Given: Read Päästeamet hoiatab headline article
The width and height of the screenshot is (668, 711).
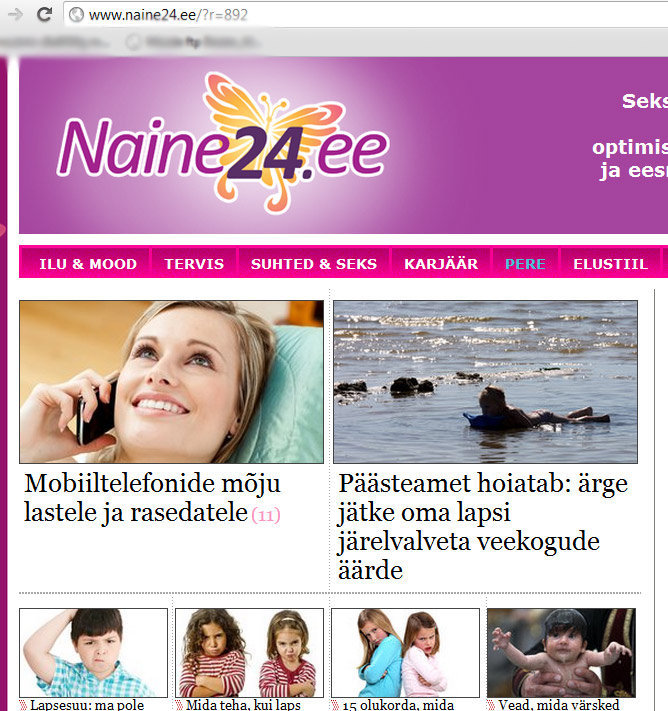Looking at the screenshot, I should (x=483, y=527).
